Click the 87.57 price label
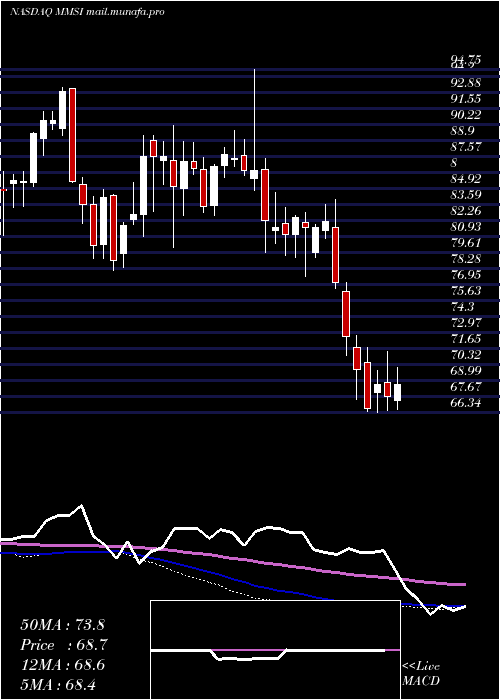500x700 pixels. (466, 147)
